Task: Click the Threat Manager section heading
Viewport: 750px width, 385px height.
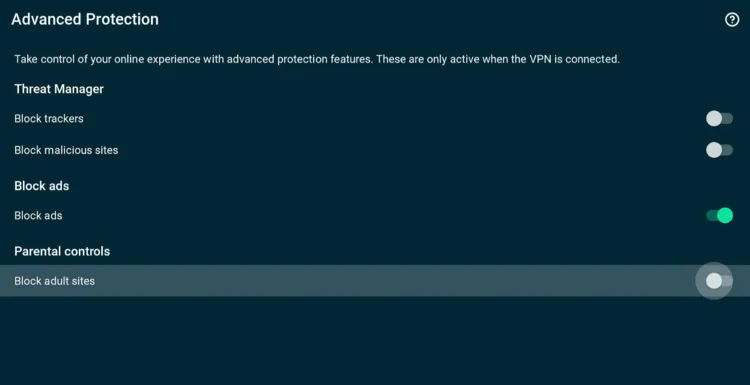Action: tap(59, 89)
